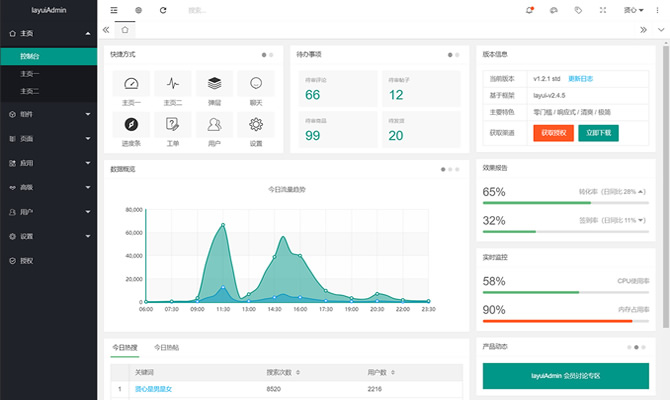Viewport: 670px width, 400px height.
Task: Click the globe website icon in header
Action: (x=138, y=10)
